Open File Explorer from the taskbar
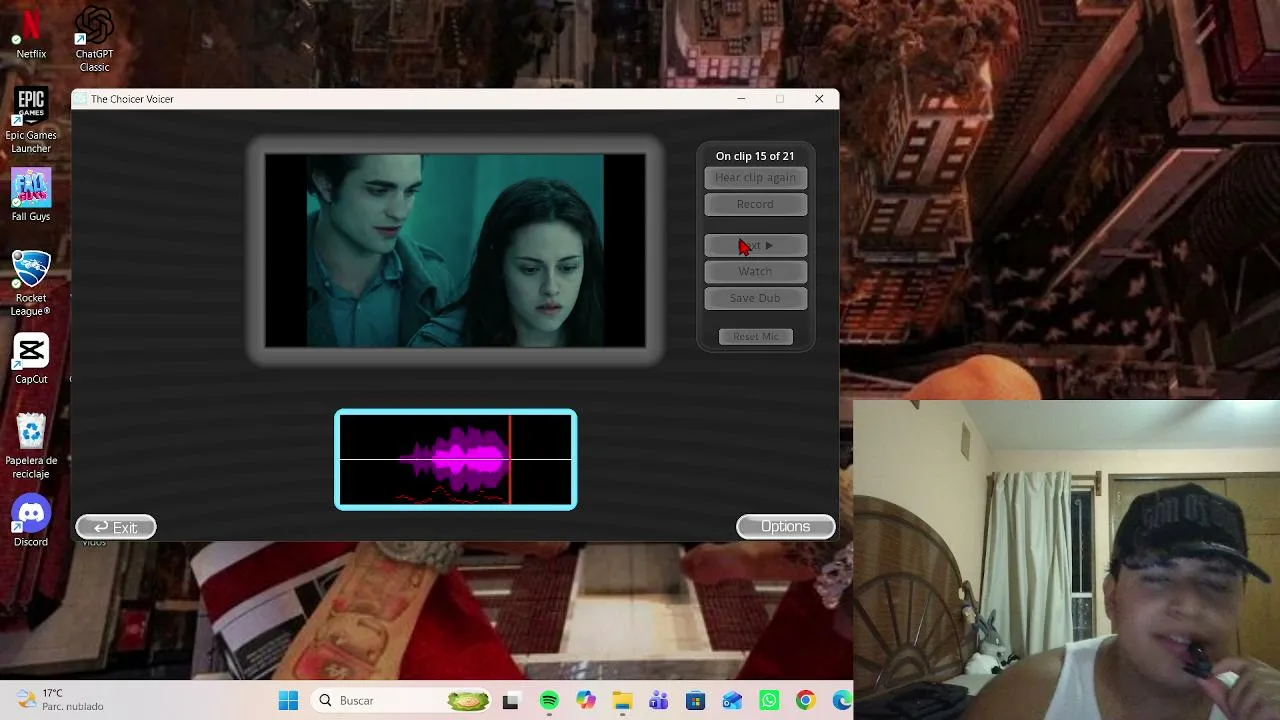 622,701
